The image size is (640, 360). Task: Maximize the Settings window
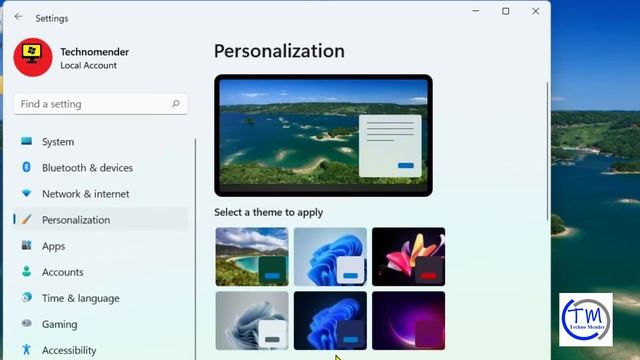pos(506,11)
